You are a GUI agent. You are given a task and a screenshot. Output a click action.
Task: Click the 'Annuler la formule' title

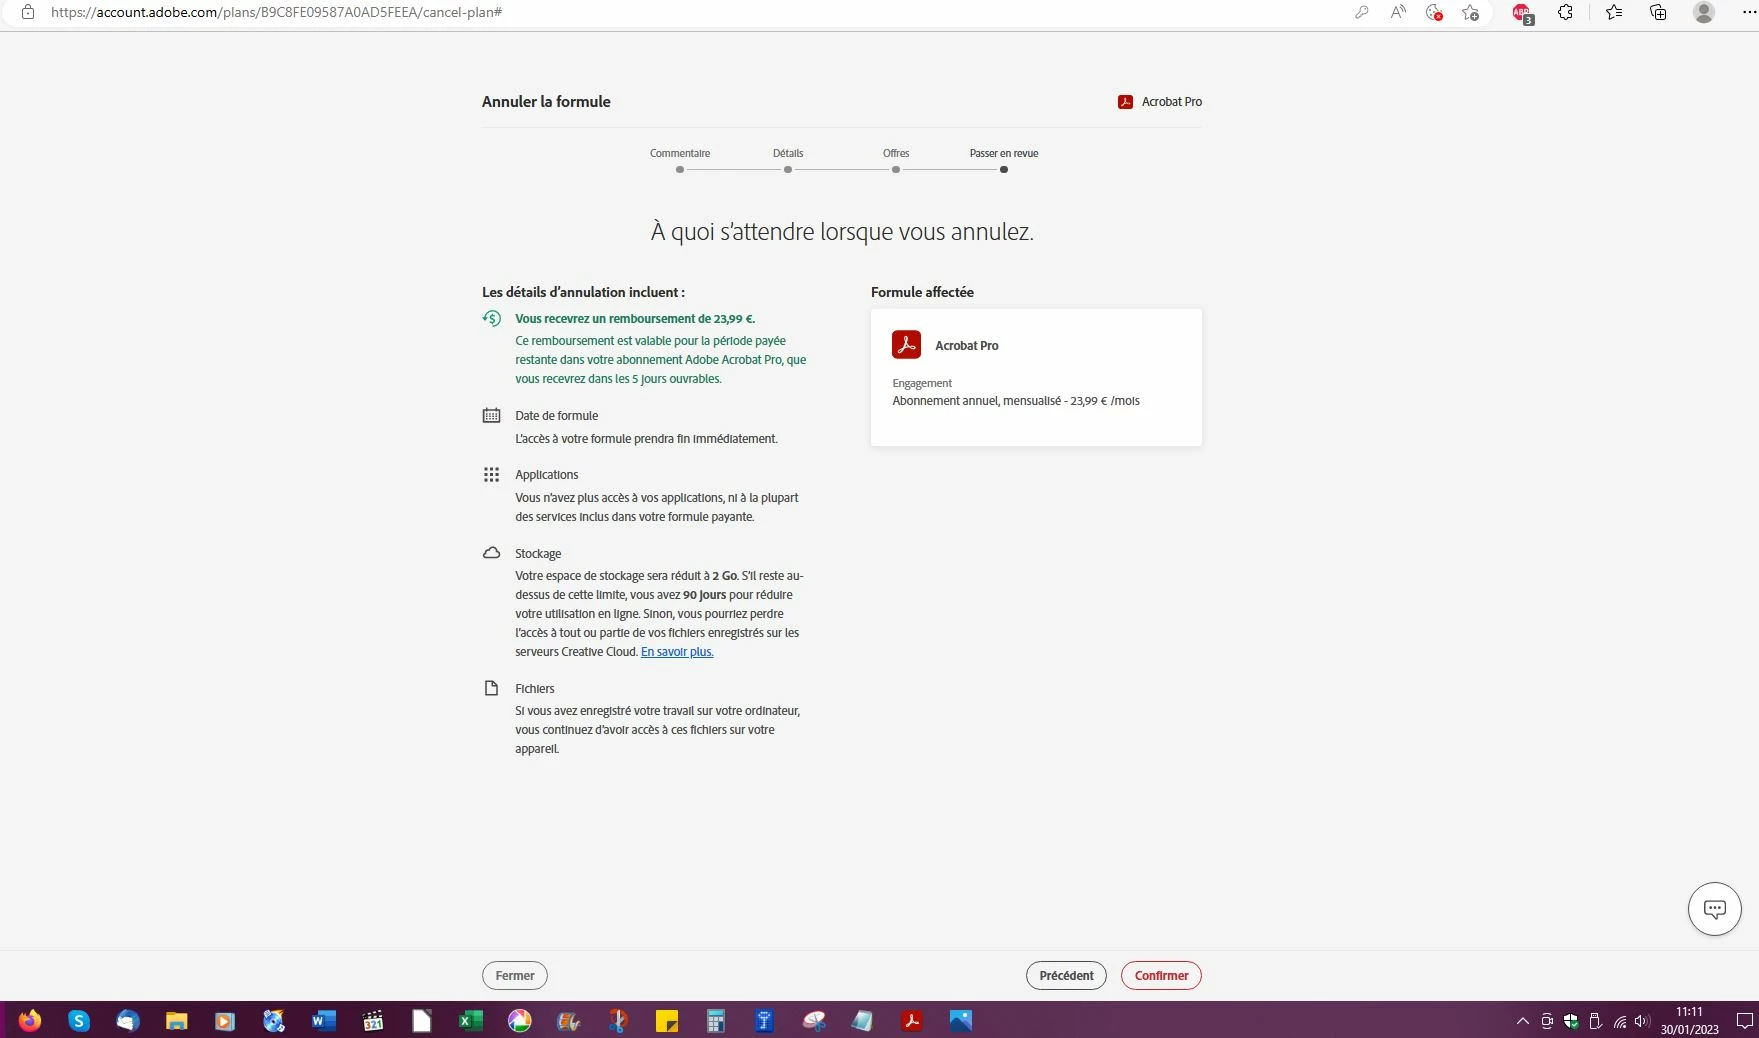coord(546,102)
